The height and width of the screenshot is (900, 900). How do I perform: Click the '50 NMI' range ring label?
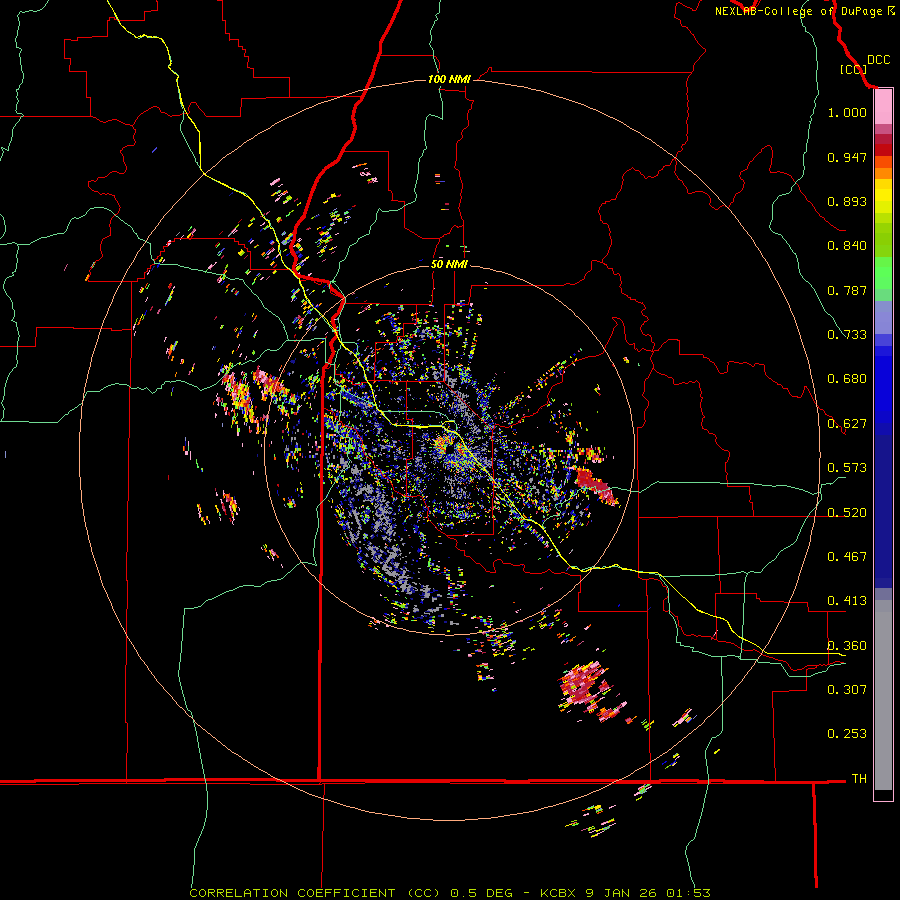point(449,264)
